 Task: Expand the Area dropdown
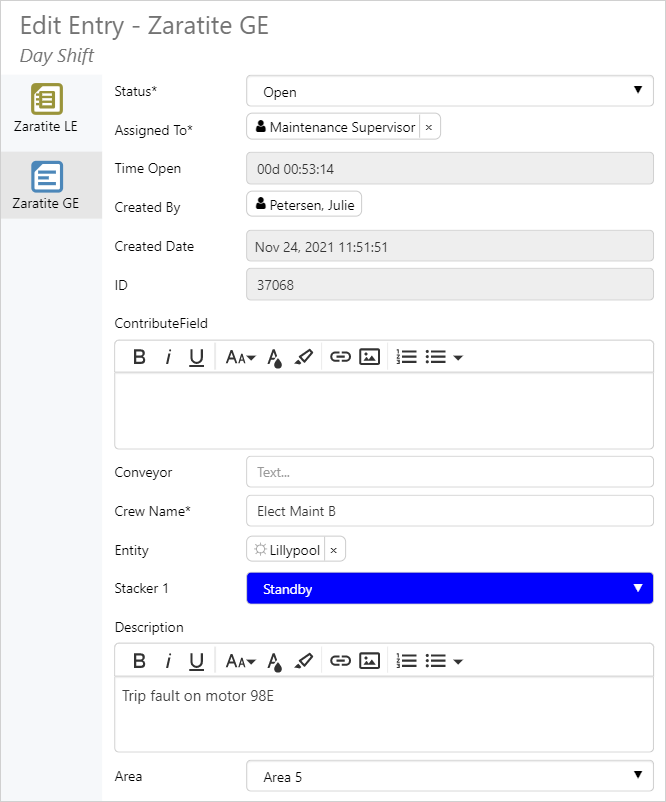coord(449,777)
